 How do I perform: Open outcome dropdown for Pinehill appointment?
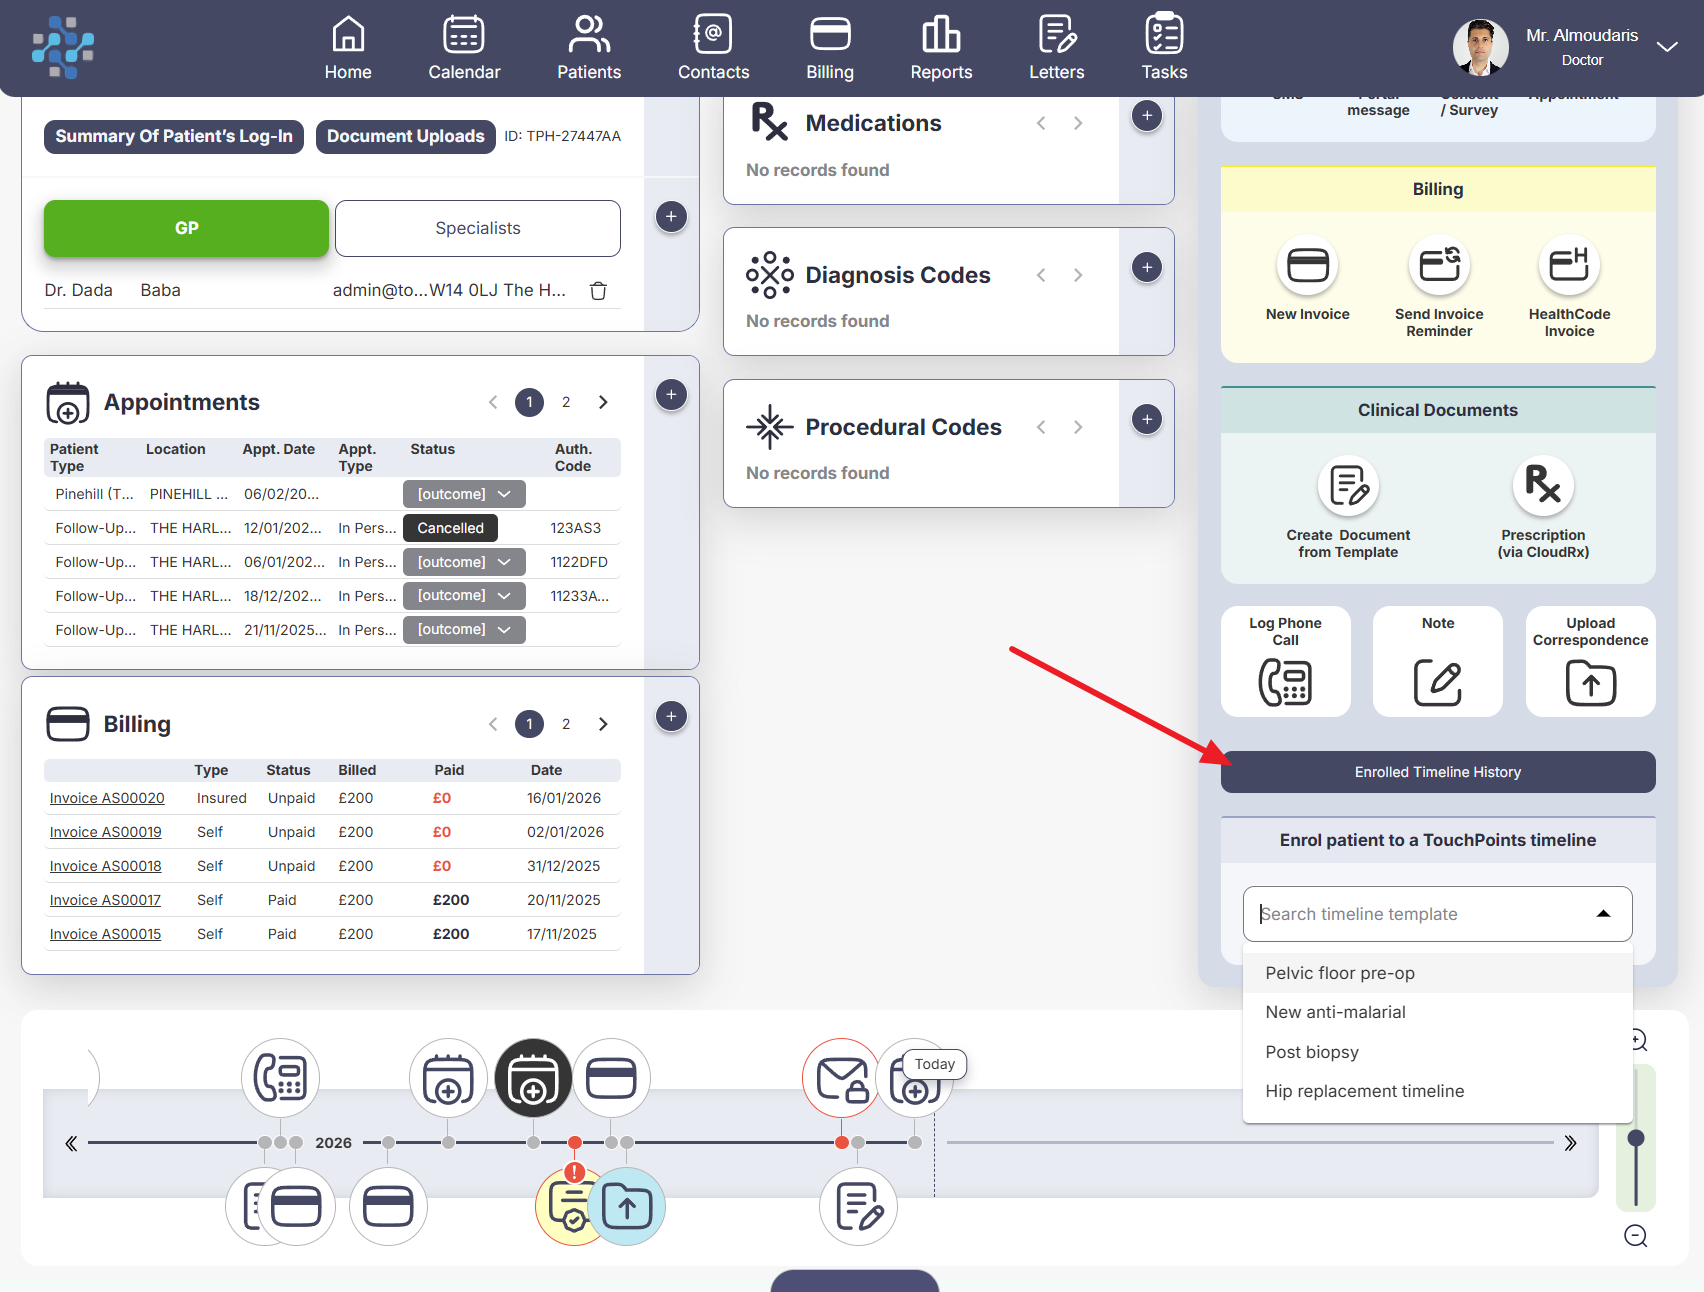[x=464, y=494]
